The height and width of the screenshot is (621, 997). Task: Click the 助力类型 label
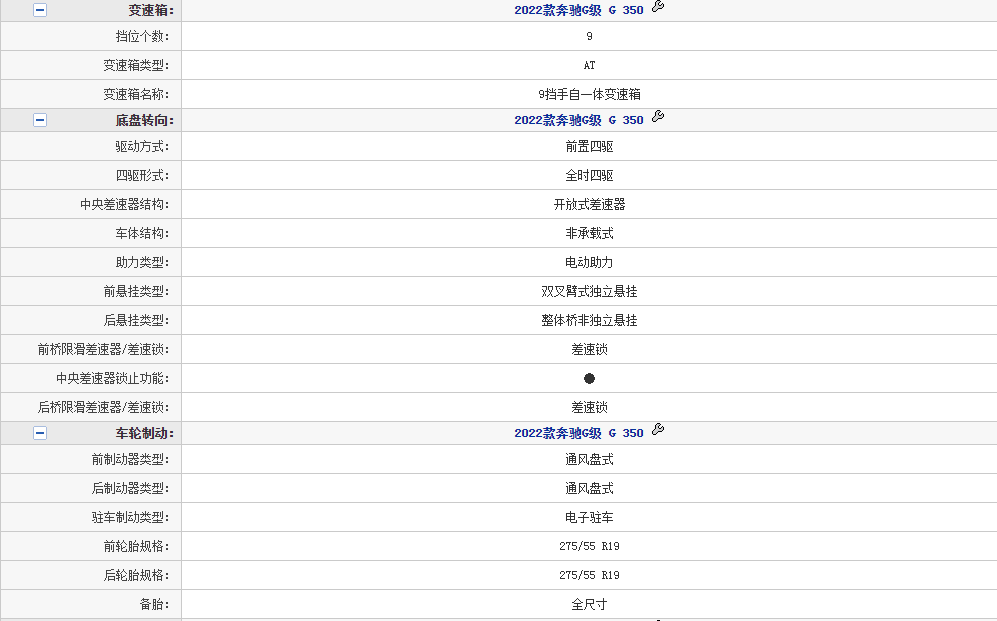142,262
